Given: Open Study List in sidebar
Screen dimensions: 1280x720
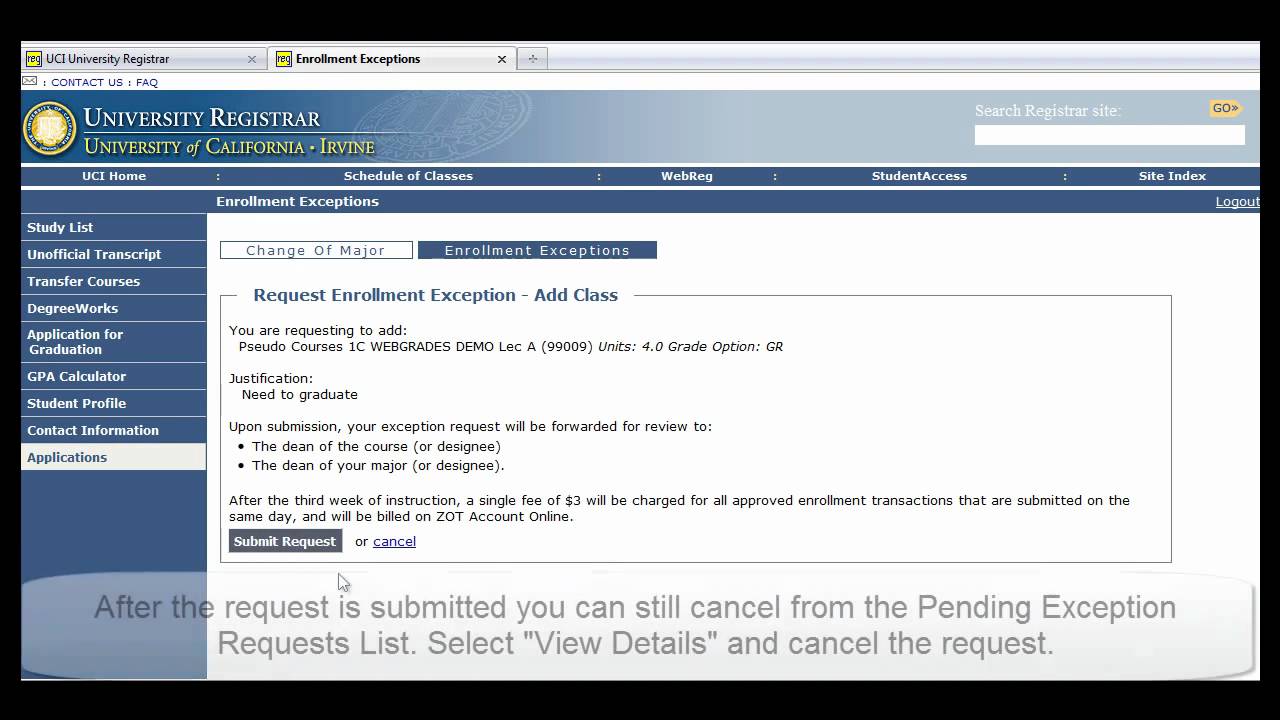Looking at the screenshot, I should [x=113, y=227].
